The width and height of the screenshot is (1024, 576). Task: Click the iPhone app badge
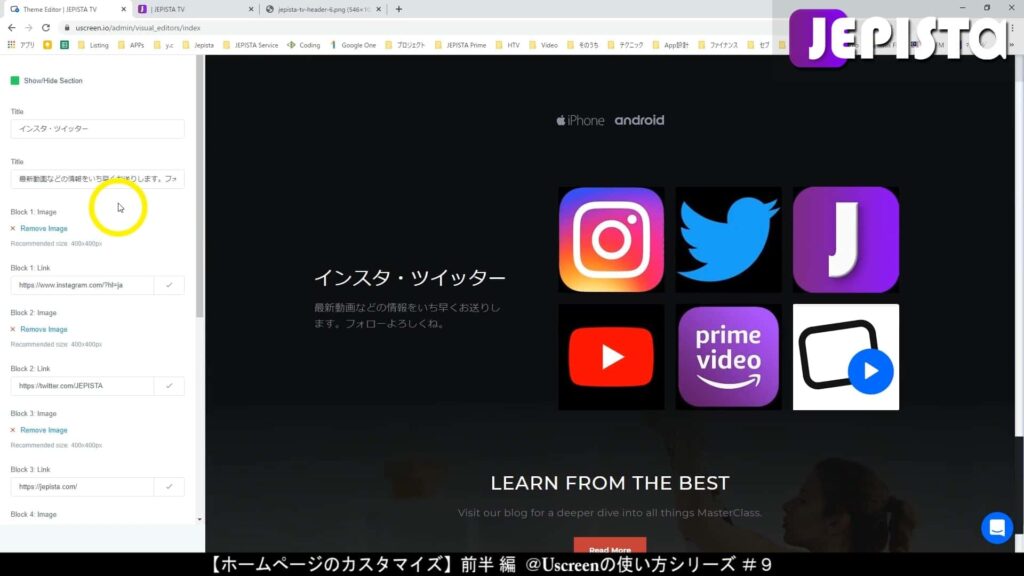coord(580,120)
